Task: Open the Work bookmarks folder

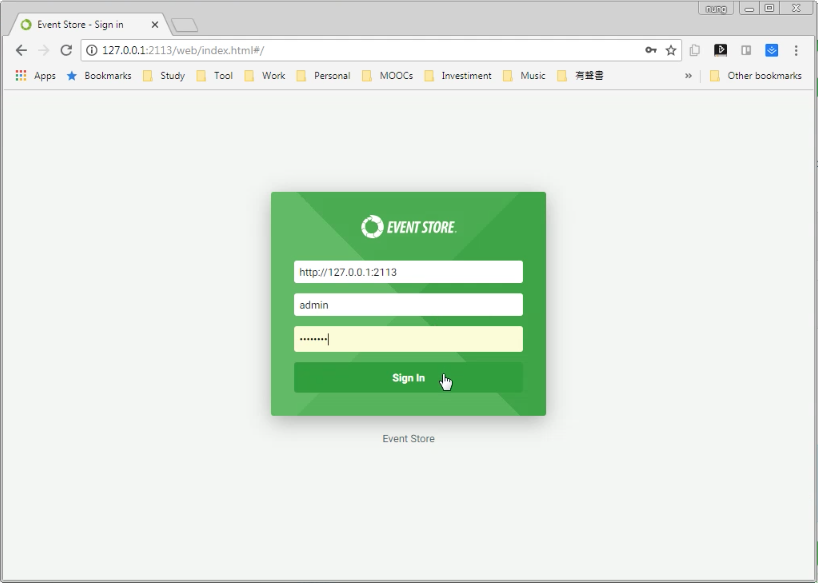Action: 265,76
